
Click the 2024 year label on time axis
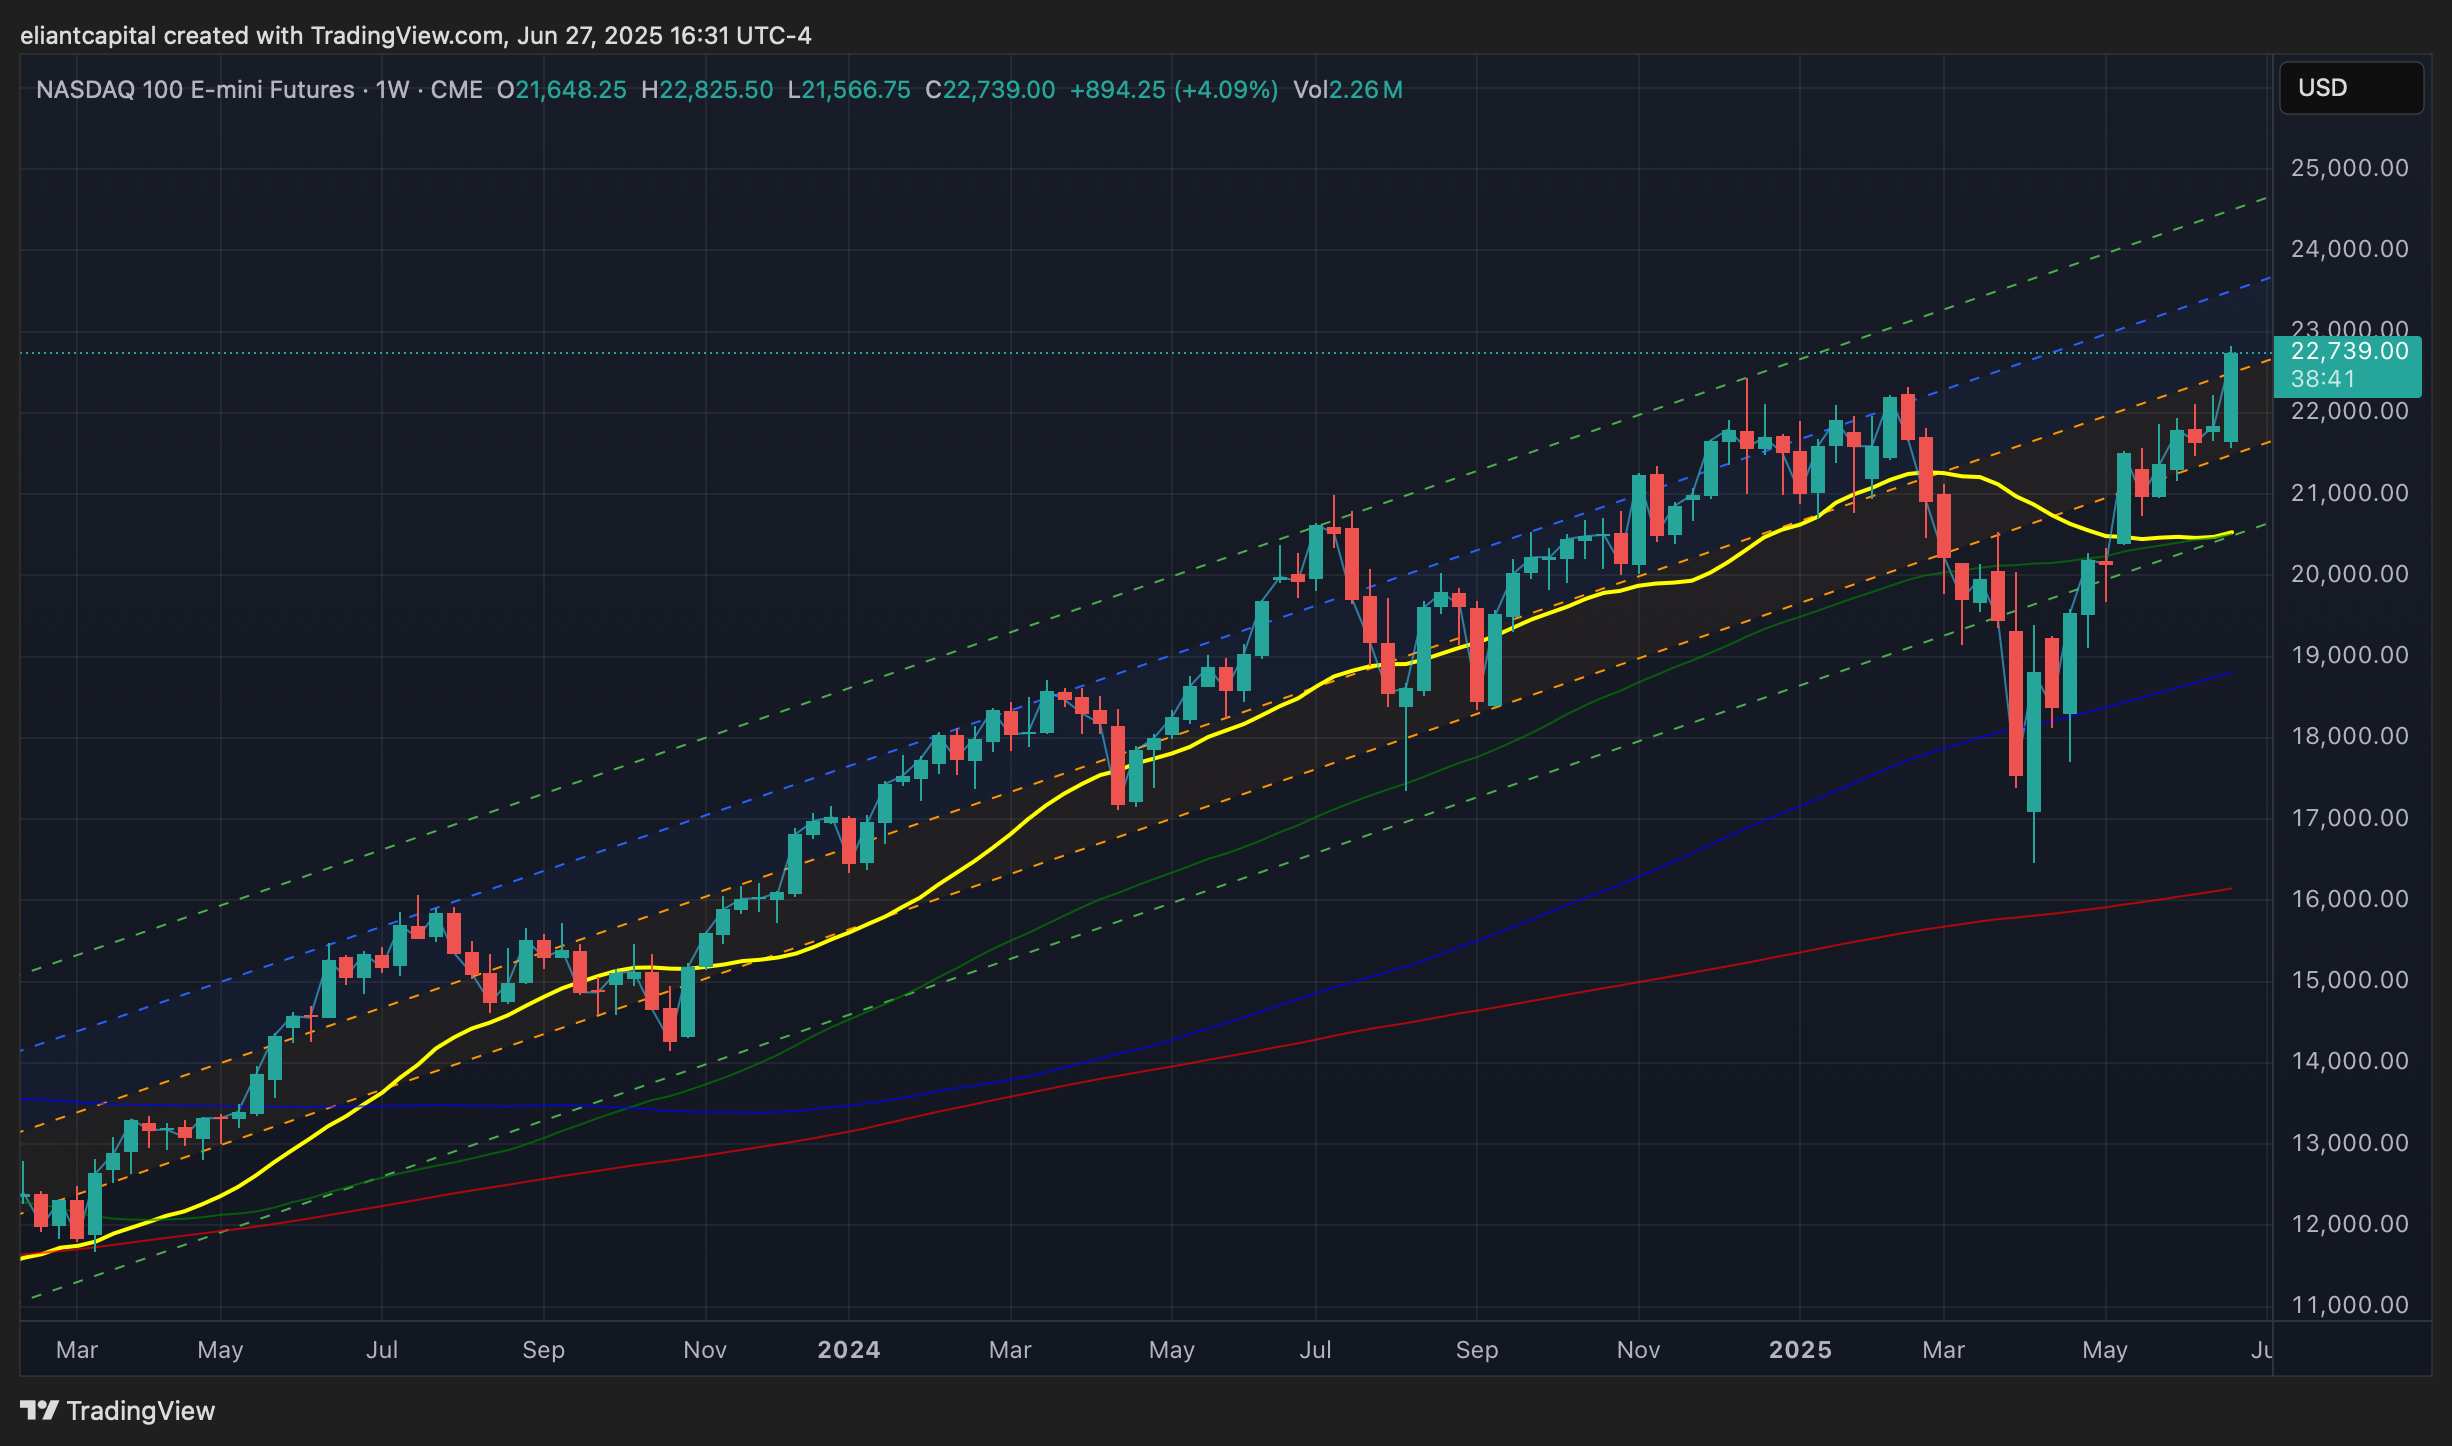click(848, 1350)
